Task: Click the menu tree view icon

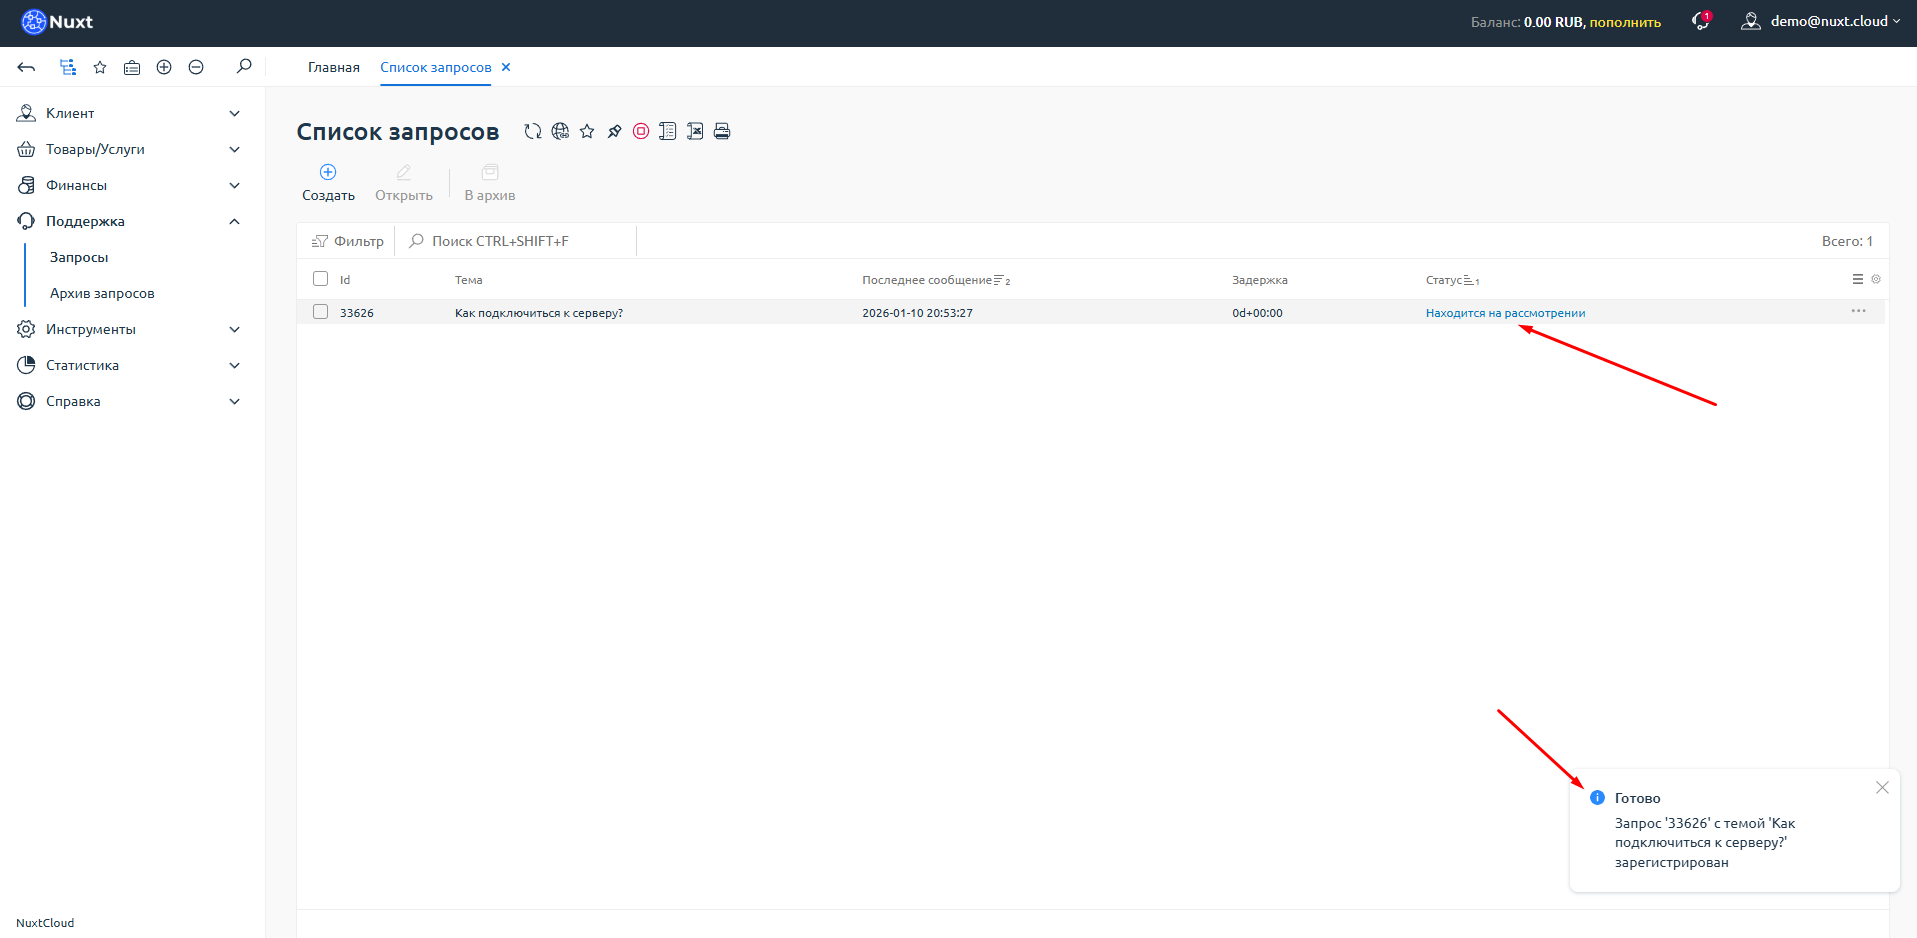Action: coord(68,67)
